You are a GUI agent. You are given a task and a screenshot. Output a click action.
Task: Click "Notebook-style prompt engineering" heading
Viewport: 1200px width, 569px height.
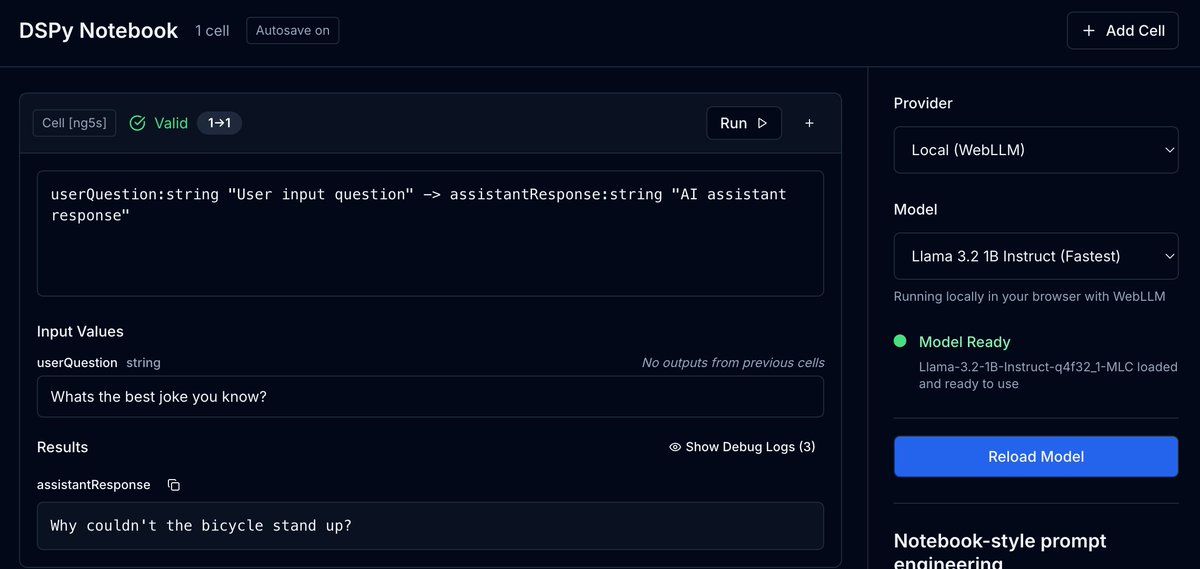coord(1000,552)
